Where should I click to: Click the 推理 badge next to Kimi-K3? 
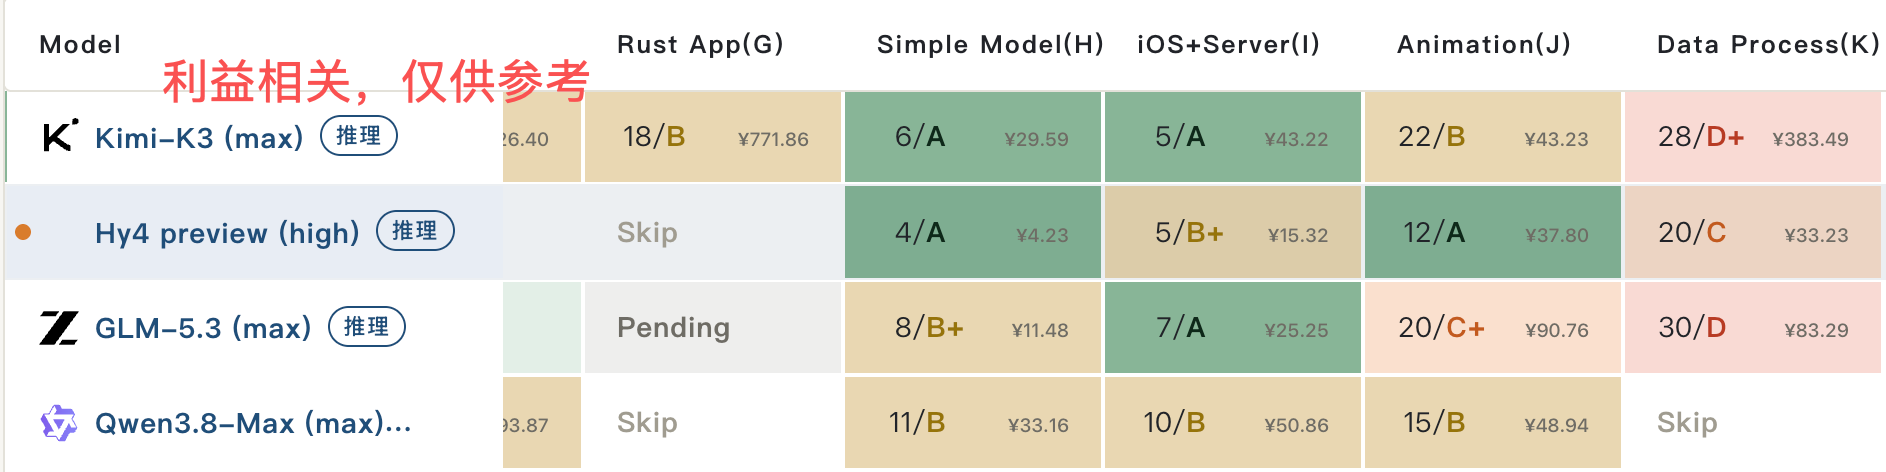coord(359,136)
